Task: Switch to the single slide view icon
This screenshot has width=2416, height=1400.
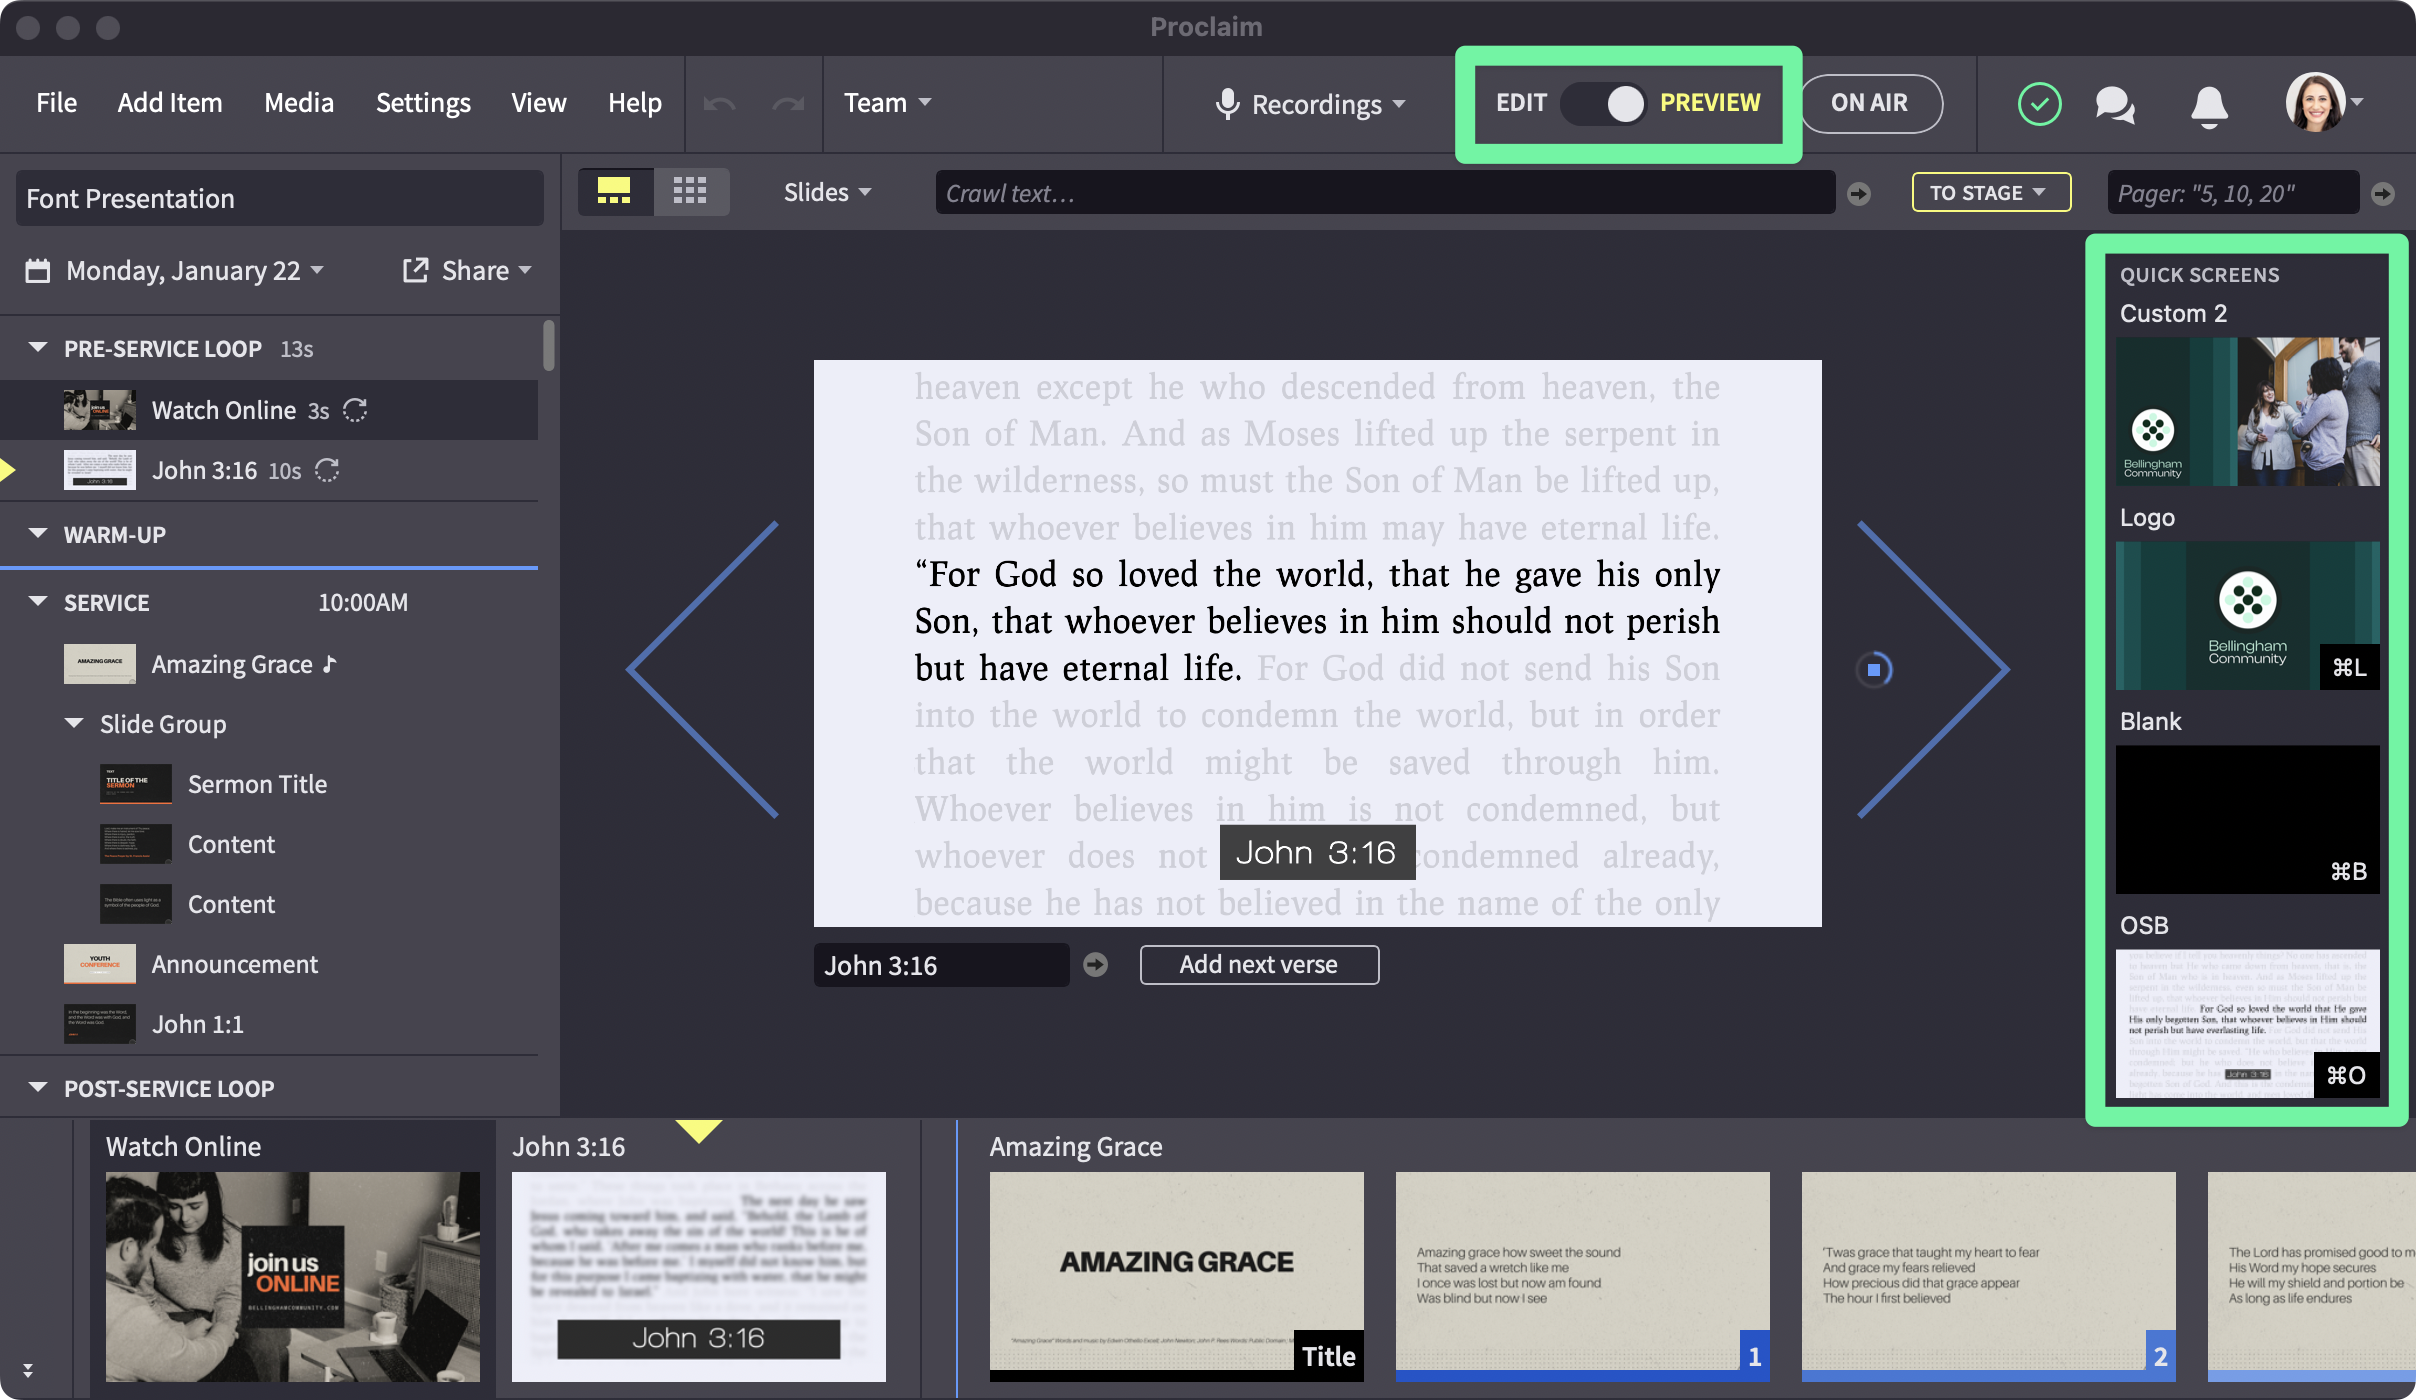Action: coord(614,191)
